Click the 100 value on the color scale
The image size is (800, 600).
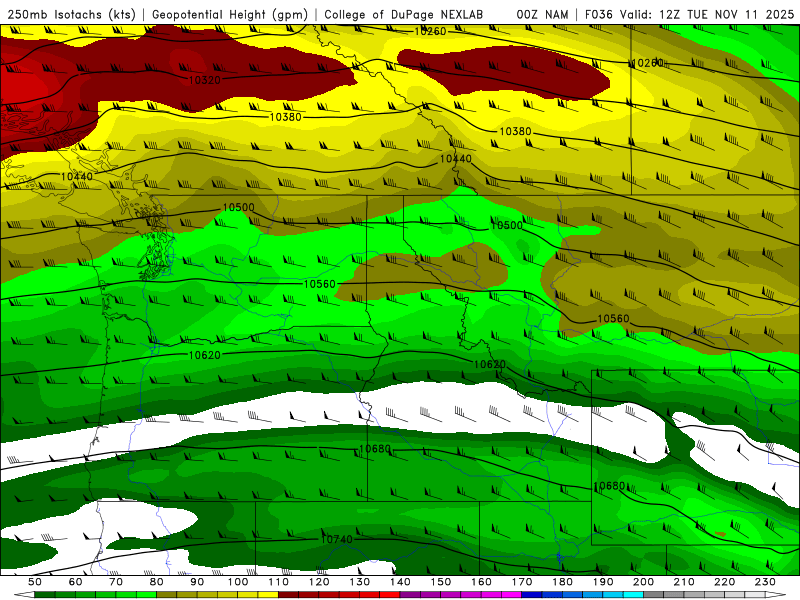(238, 582)
